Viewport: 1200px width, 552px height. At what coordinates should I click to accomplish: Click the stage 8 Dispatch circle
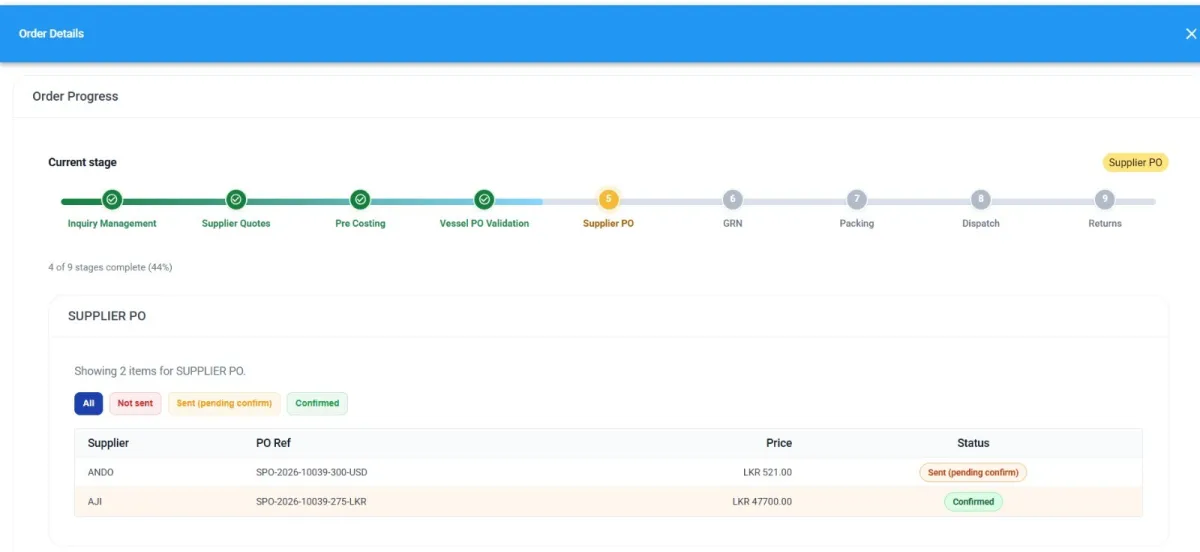click(x=981, y=199)
